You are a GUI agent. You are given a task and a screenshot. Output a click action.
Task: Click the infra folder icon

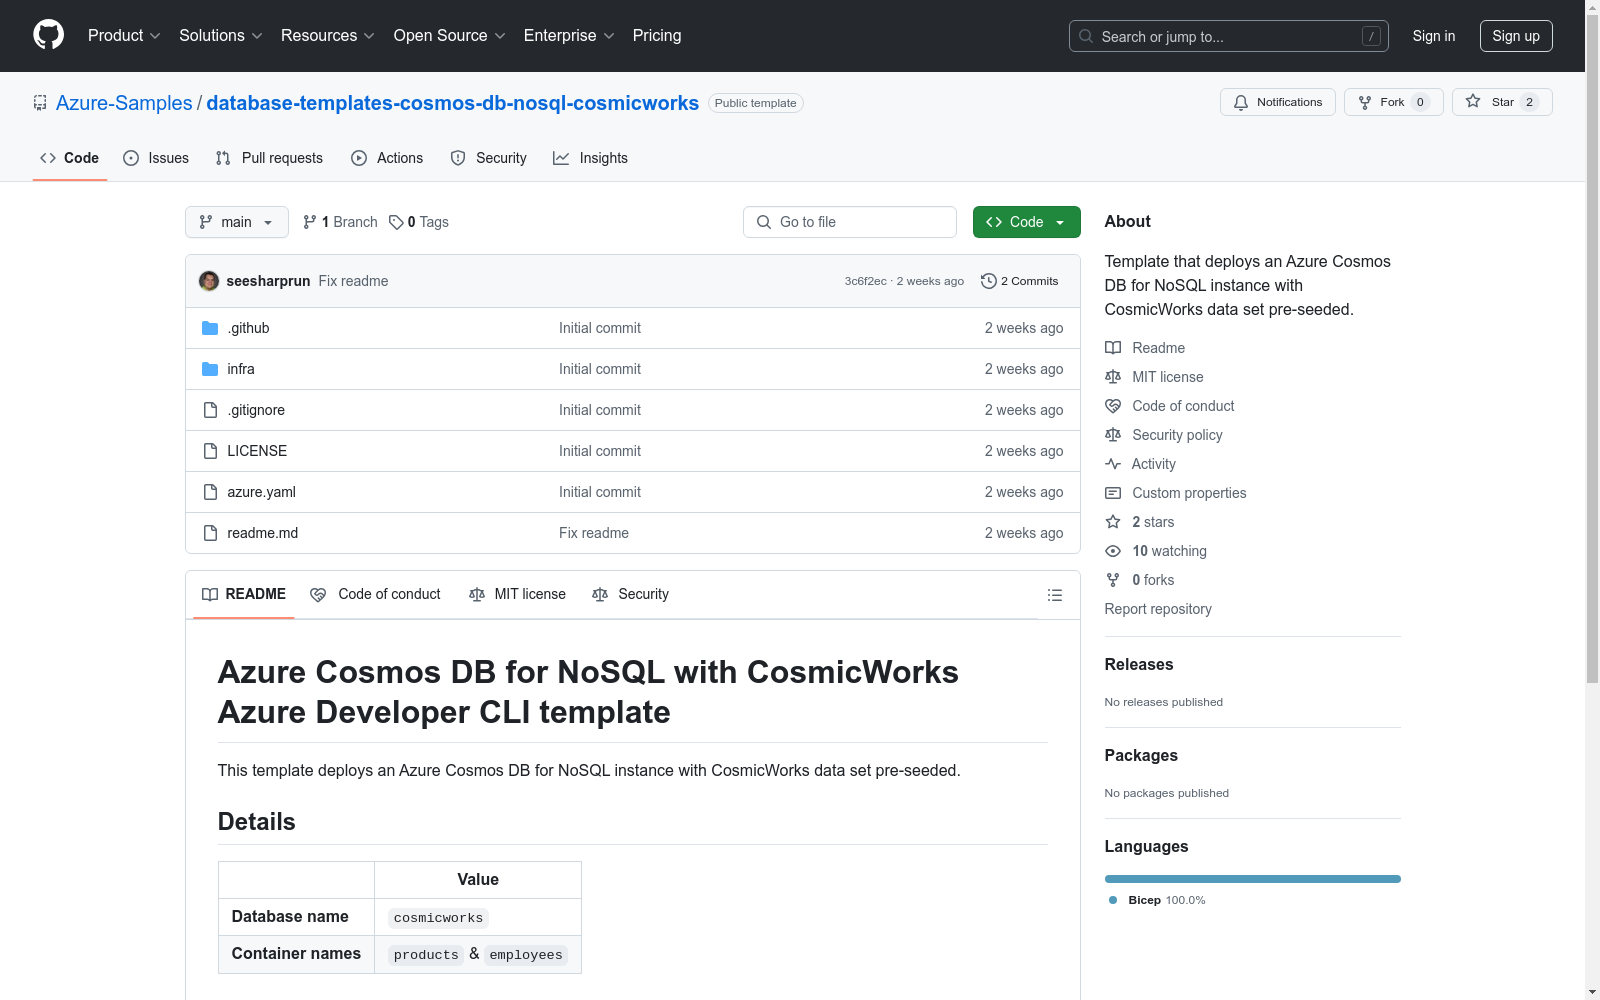click(210, 369)
